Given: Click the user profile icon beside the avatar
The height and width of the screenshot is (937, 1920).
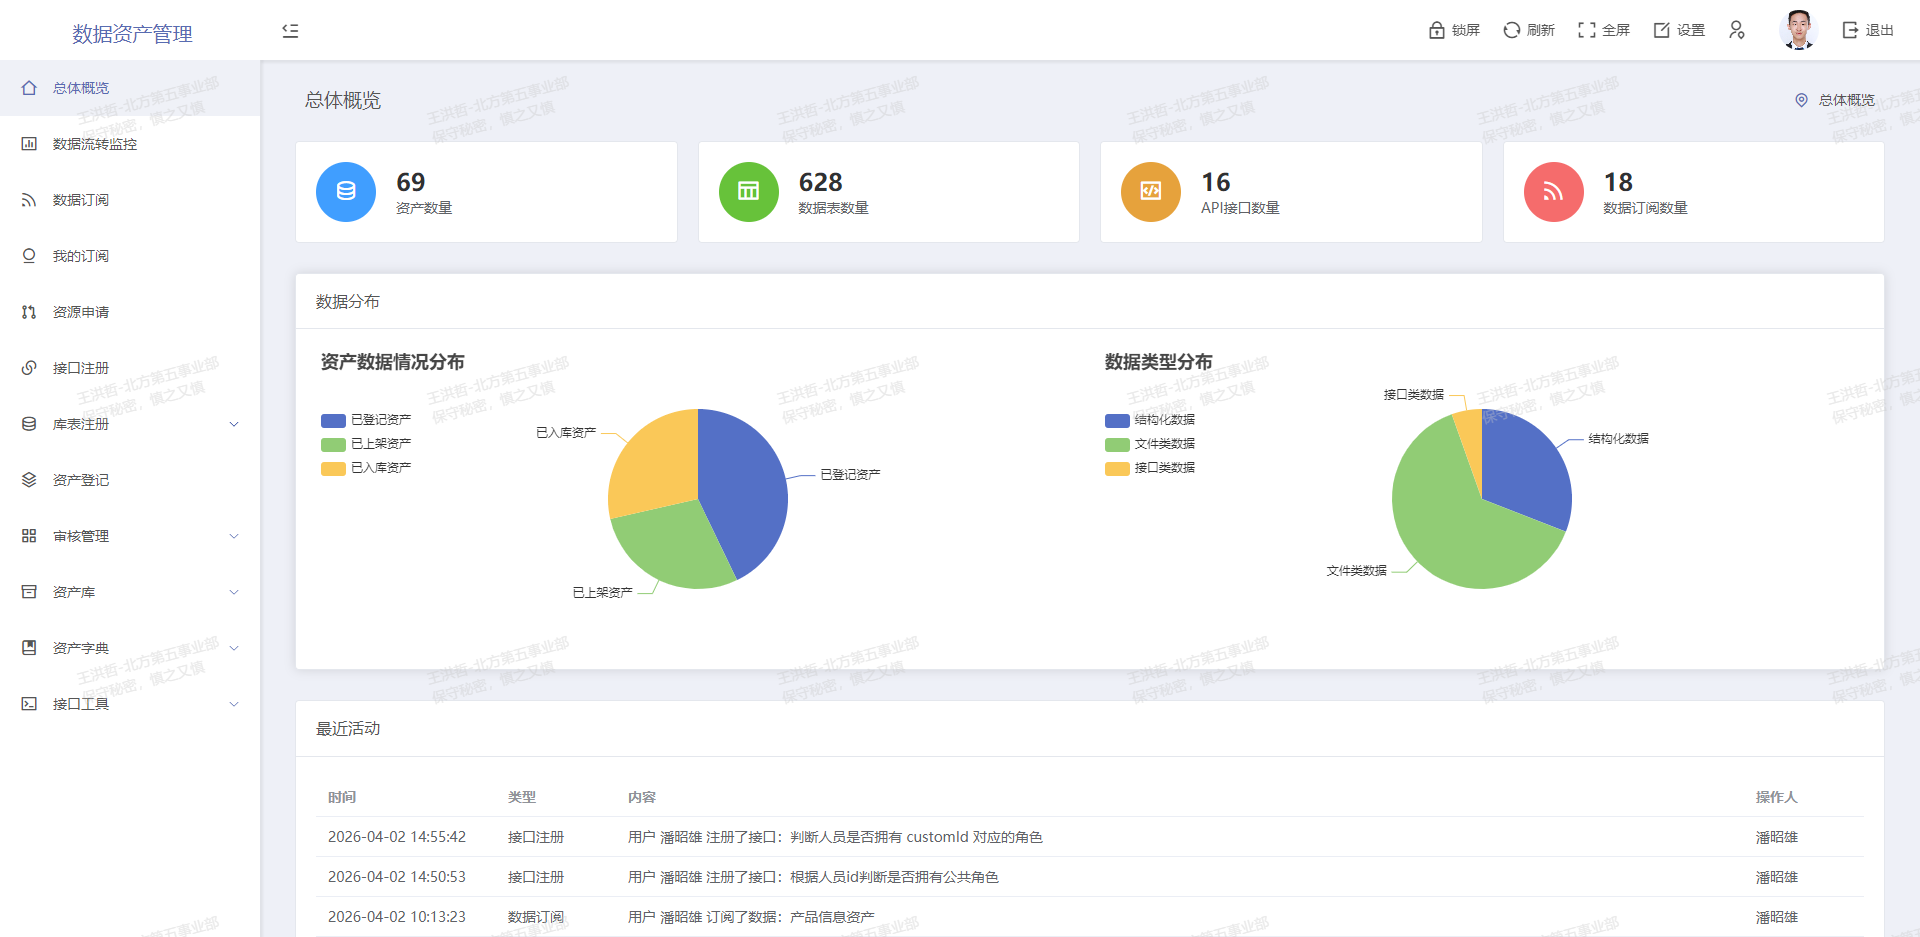Looking at the screenshot, I should click(1737, 30).
